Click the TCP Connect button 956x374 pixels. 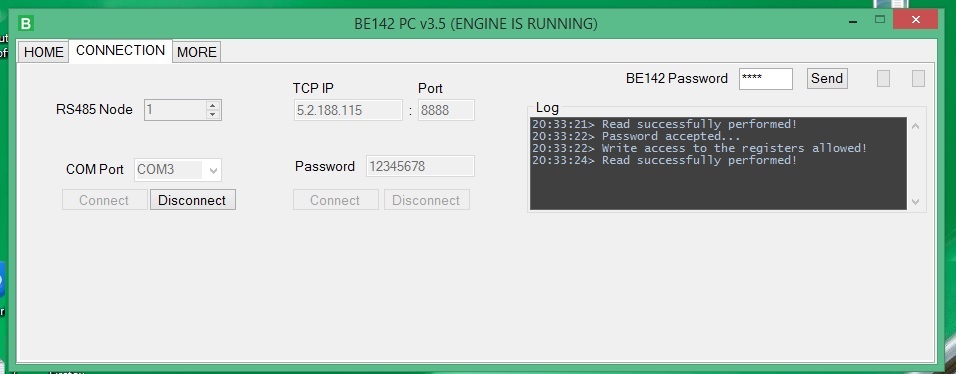(335, 200)
